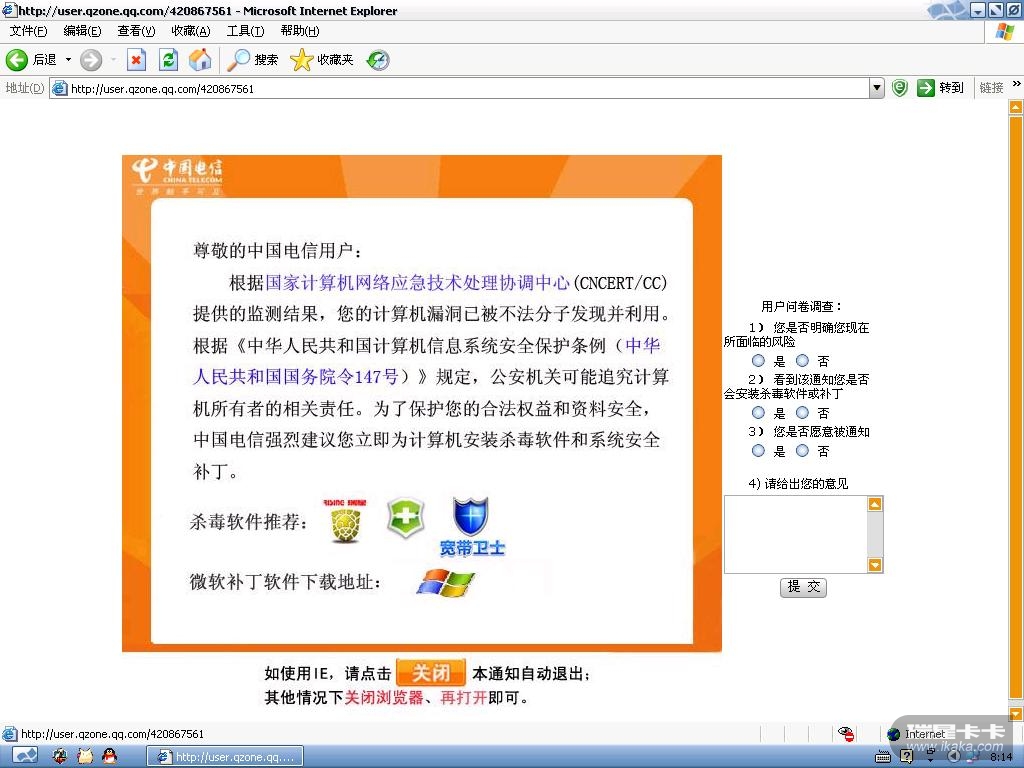Click the opinion text area for question 4
The height and width of the screenshot is (768, 1024).
pos(795,534)
